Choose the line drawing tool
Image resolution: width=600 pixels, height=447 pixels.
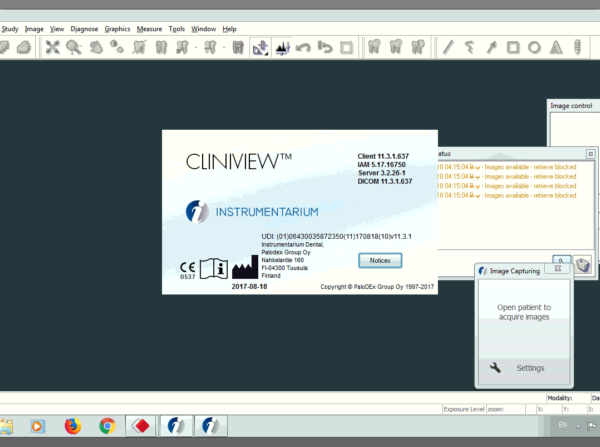click(448, 47)
